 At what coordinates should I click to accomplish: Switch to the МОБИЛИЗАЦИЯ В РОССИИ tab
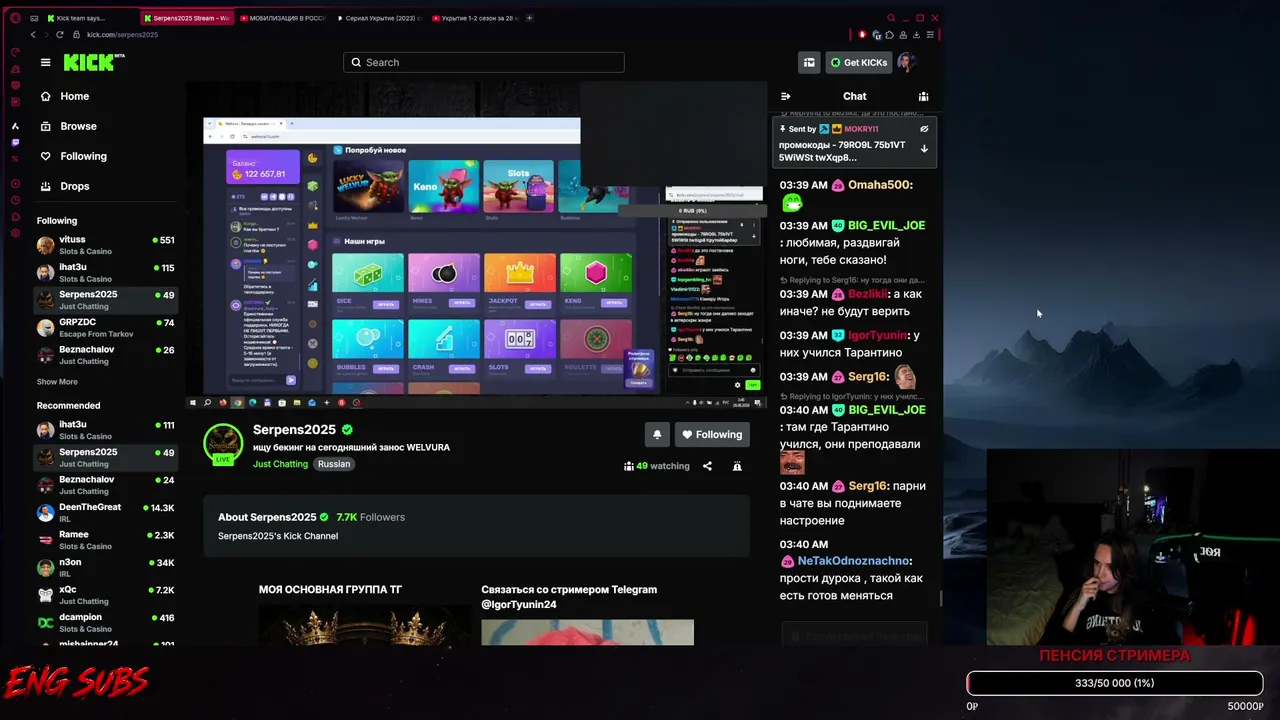(x=283, y=18)
